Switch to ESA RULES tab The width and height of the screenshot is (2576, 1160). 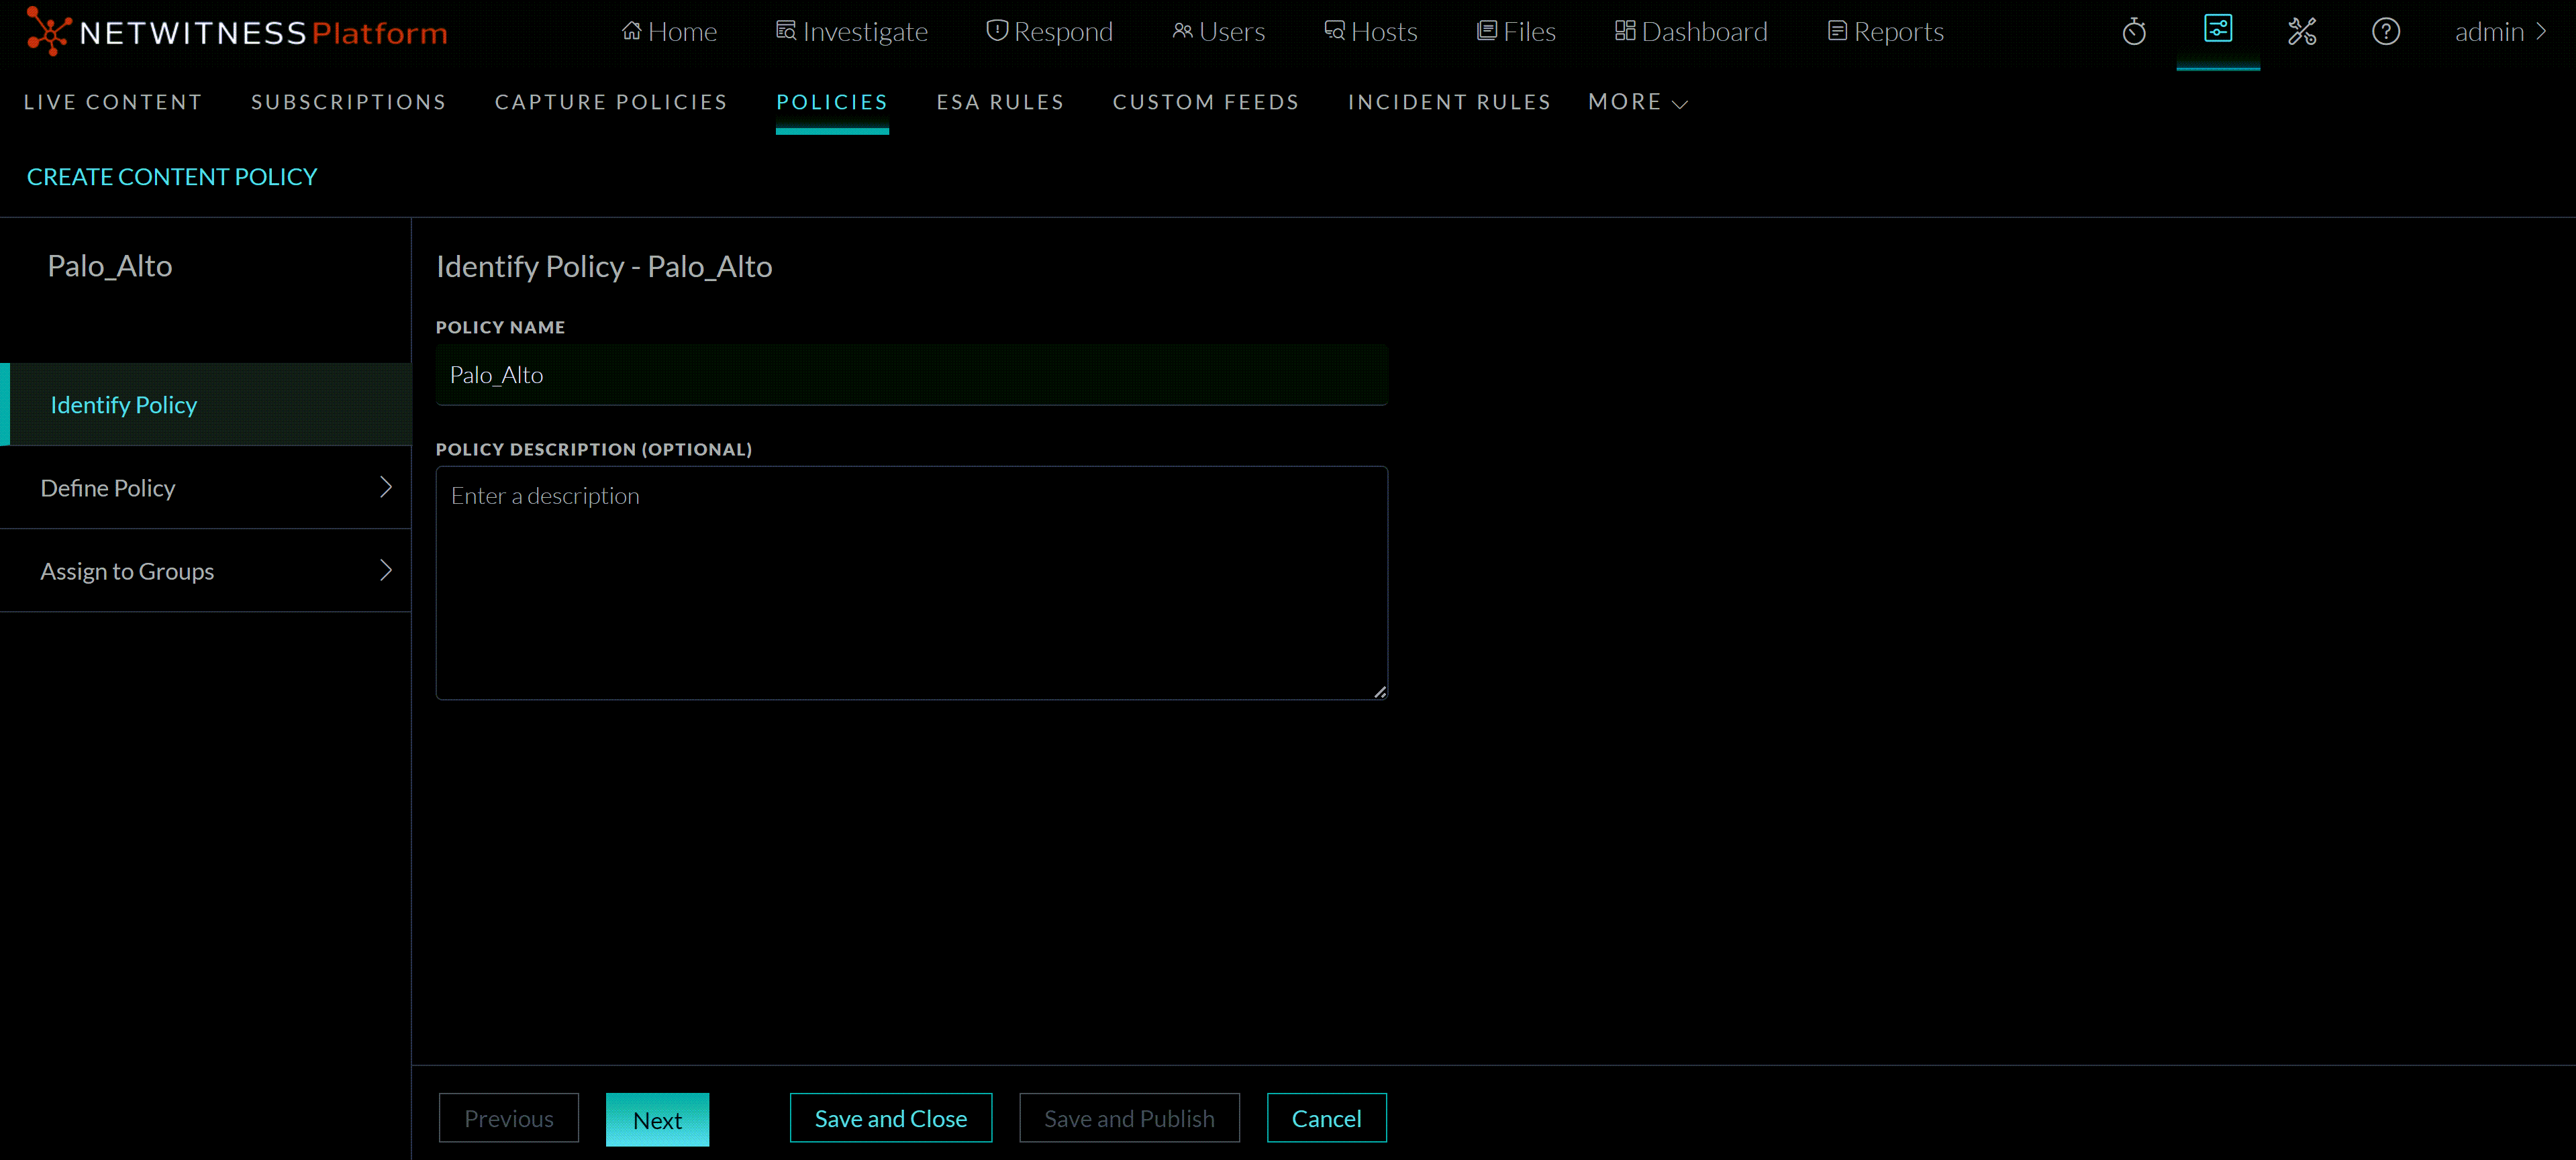coord(1000,102)
